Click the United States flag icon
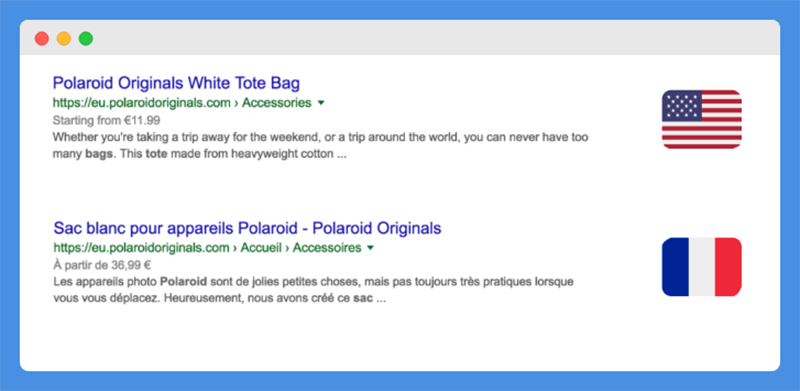Image resolution: width=800 pixels, height=391 pixels. tap(702, 119)
